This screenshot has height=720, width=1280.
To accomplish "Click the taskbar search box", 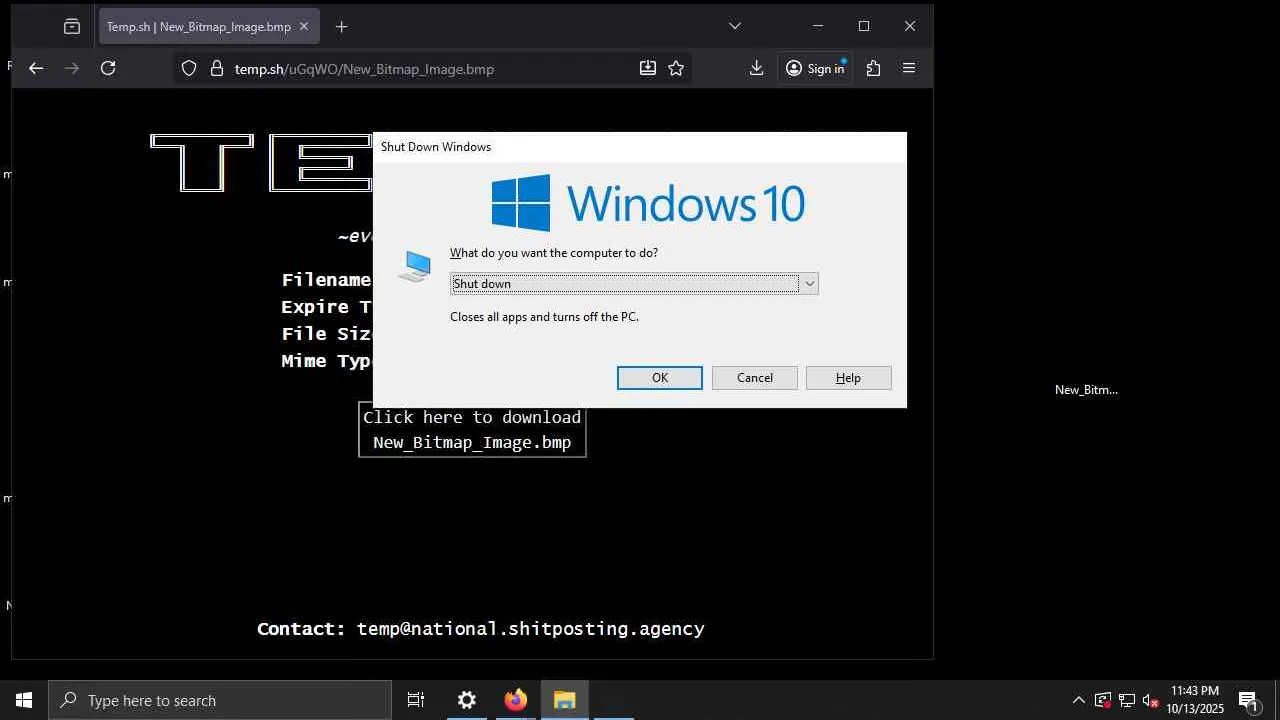I will point(220,700).
